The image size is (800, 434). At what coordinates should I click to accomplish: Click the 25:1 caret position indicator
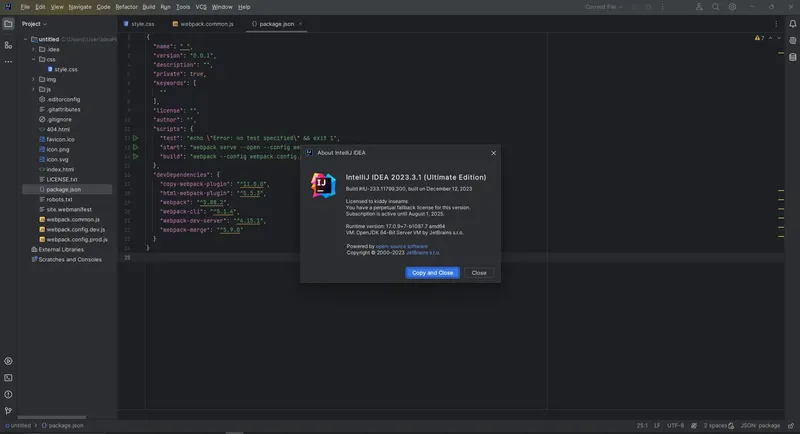point(642,426)
